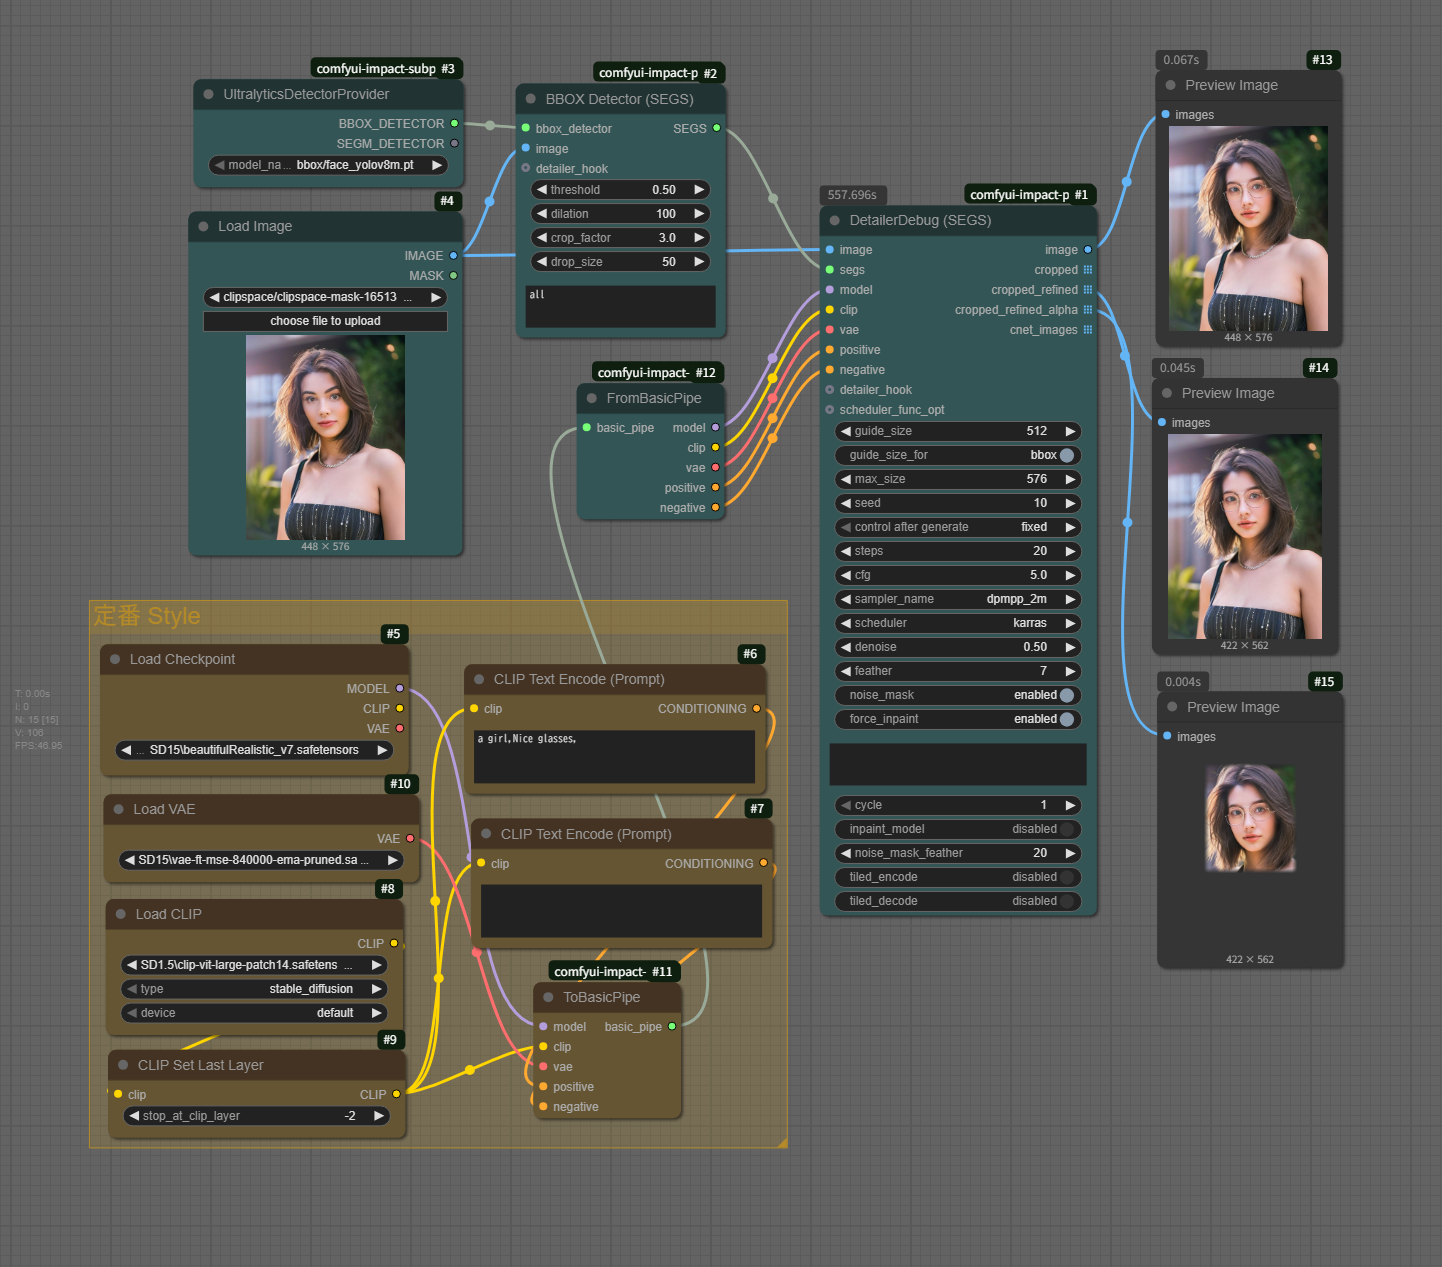Screen dimensions: 1442x1267
Task: Open the scheduler karras selector
Action: point(958,623)
